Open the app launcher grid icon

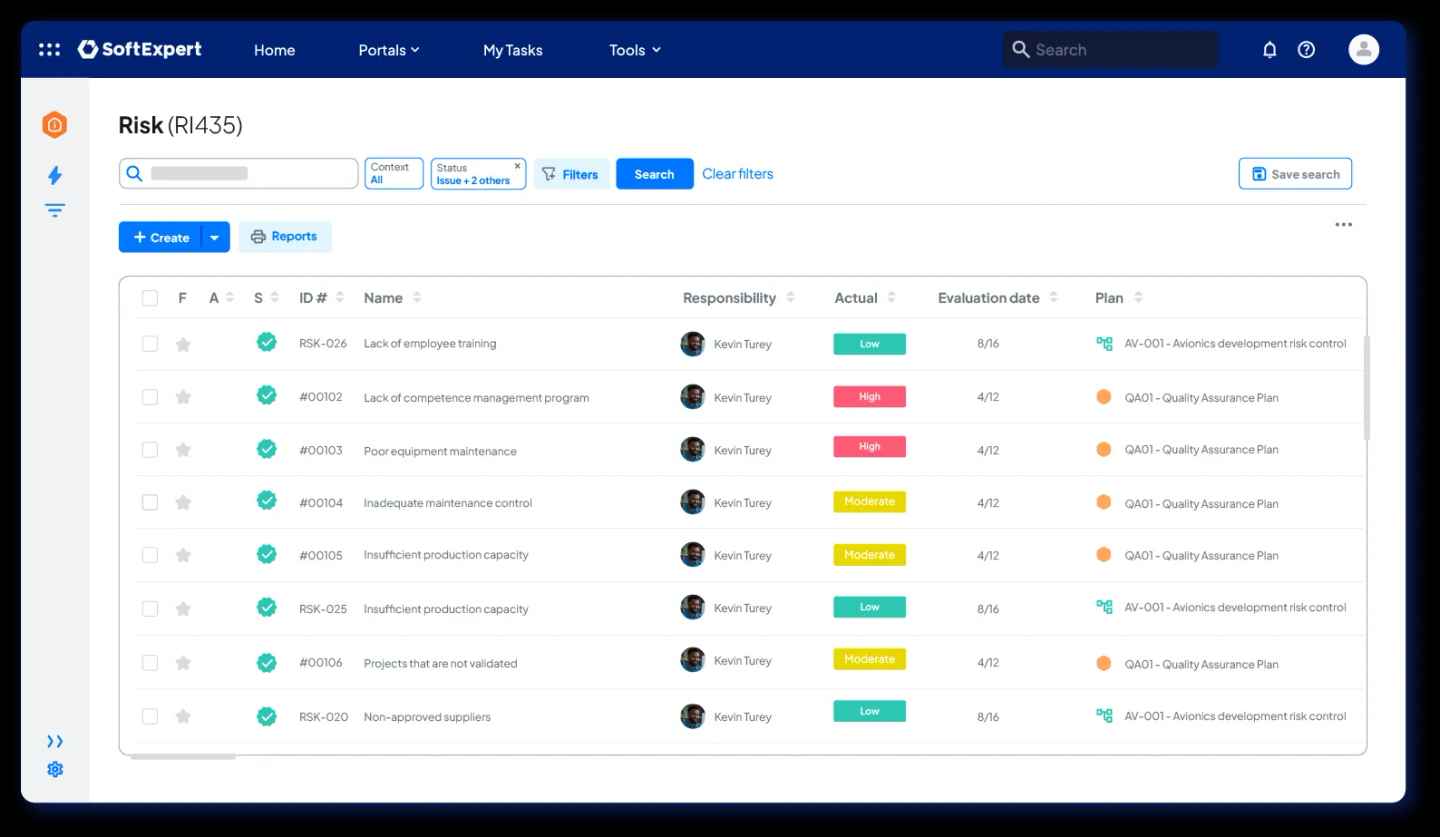(x=49, y=49)
